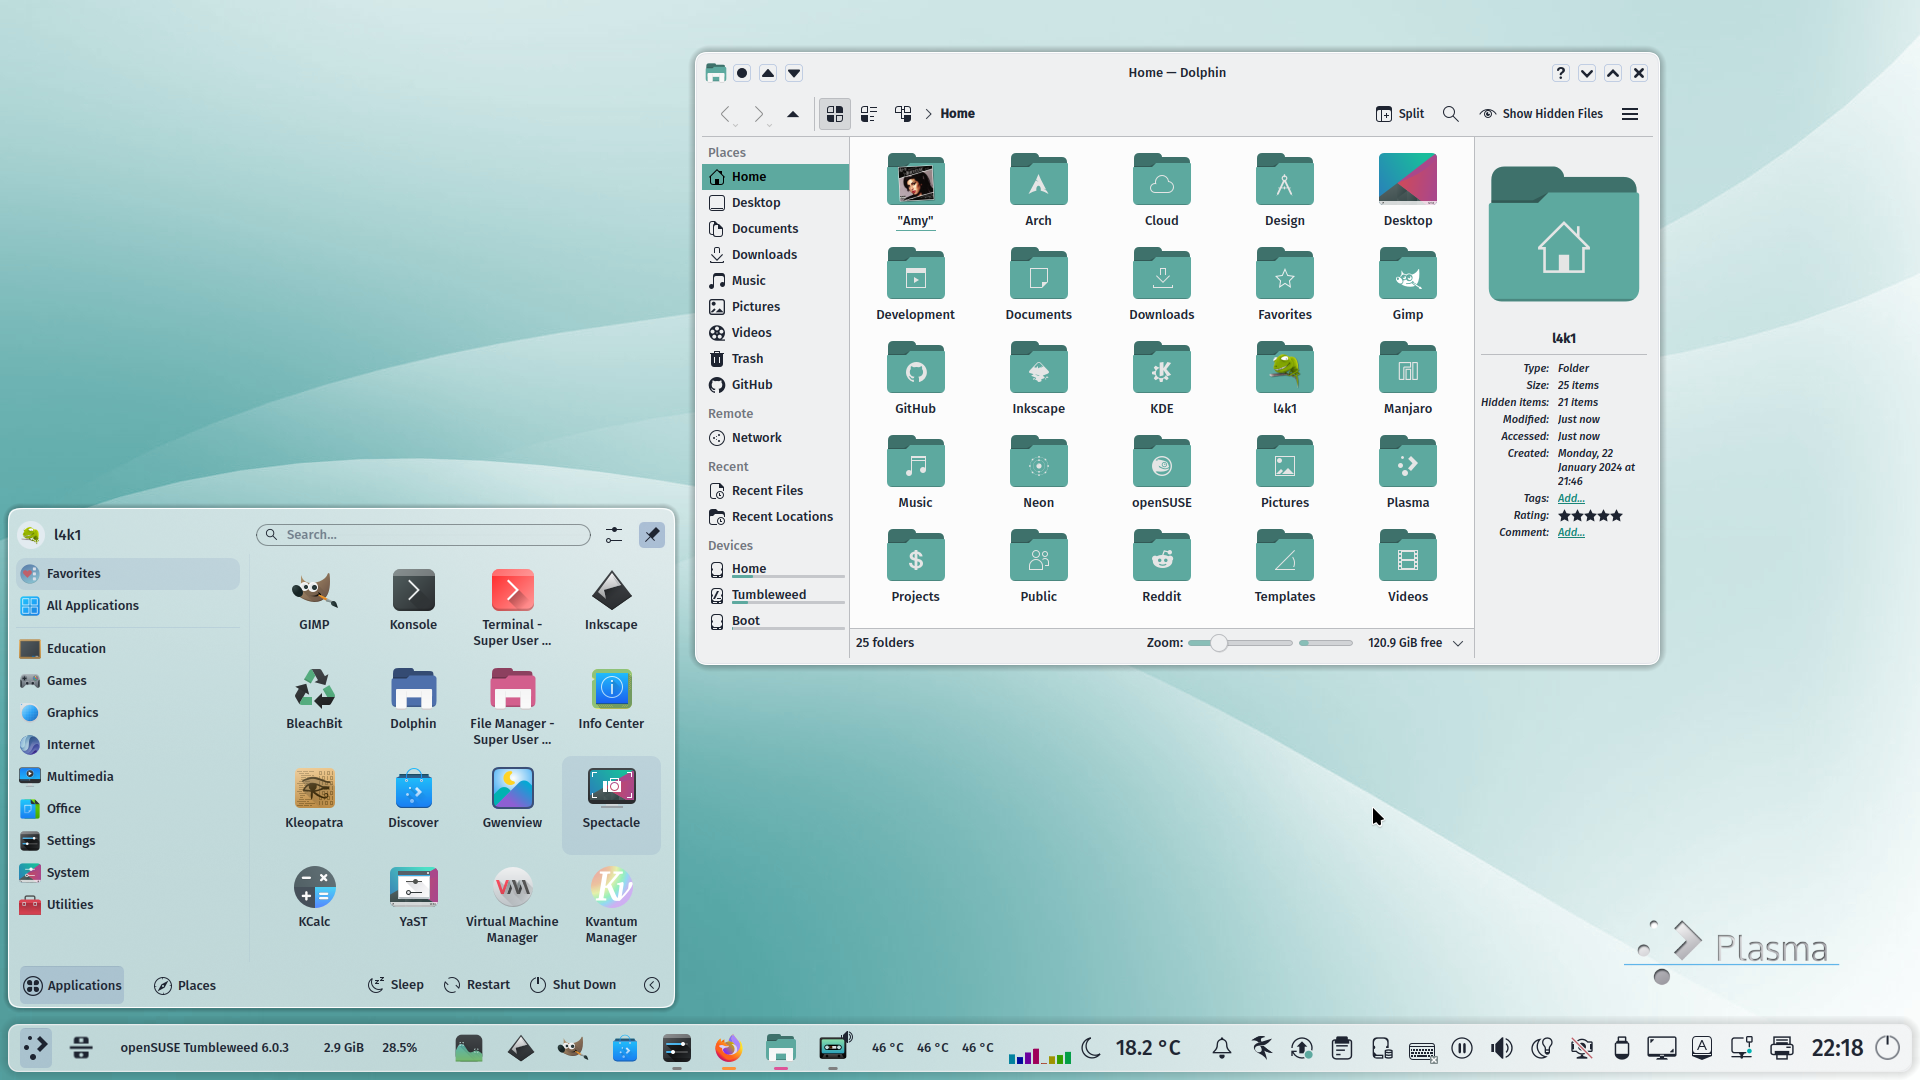The height and width of the screenshot is (1080, 1920).
Task: Switch Dolphin to Compact view mode
Action: tap(869, 114)
